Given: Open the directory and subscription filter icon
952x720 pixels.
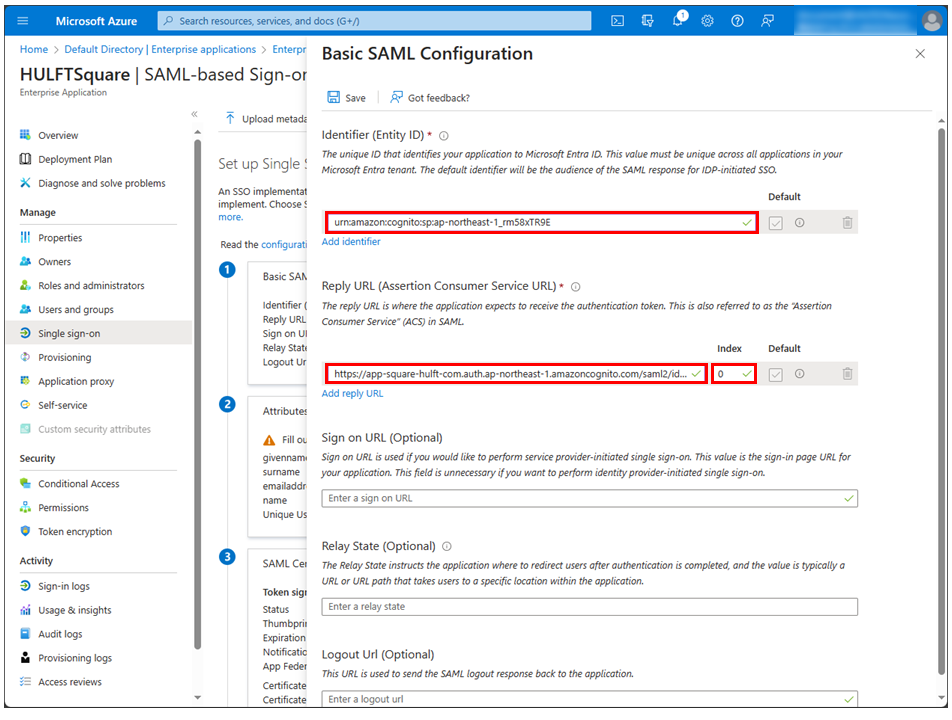Looking at the screenshot, I should point(648,21).
